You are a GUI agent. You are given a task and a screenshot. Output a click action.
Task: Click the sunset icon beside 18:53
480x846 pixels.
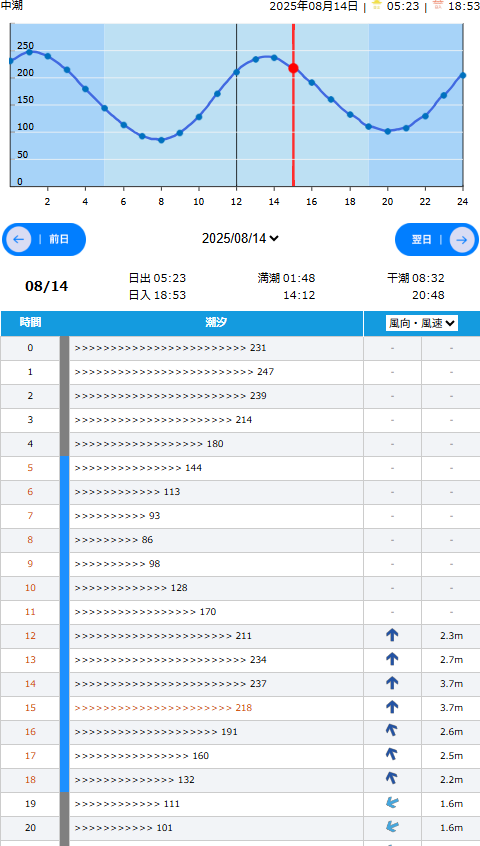coord(438,5)
